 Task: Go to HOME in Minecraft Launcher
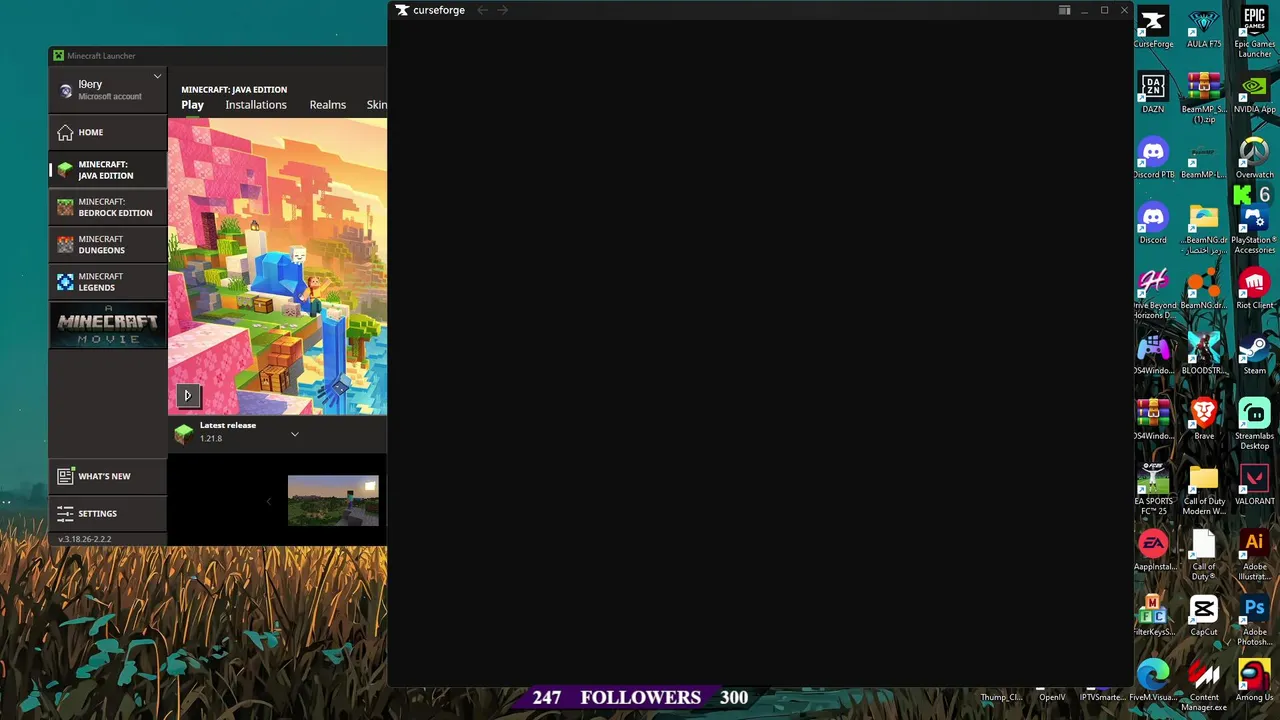pyautogui.click(x=108, y=132)
